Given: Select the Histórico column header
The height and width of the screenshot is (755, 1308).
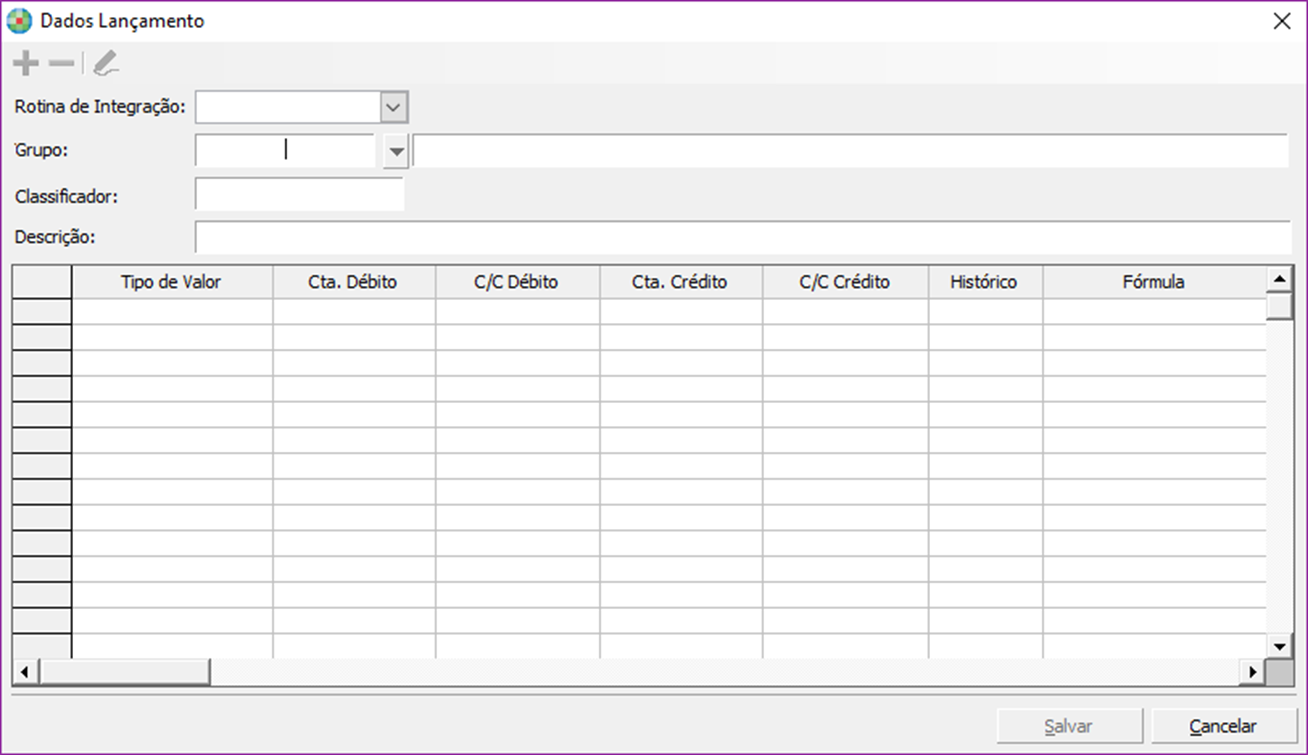Looking at the screenshot, I should coord(986,282).
